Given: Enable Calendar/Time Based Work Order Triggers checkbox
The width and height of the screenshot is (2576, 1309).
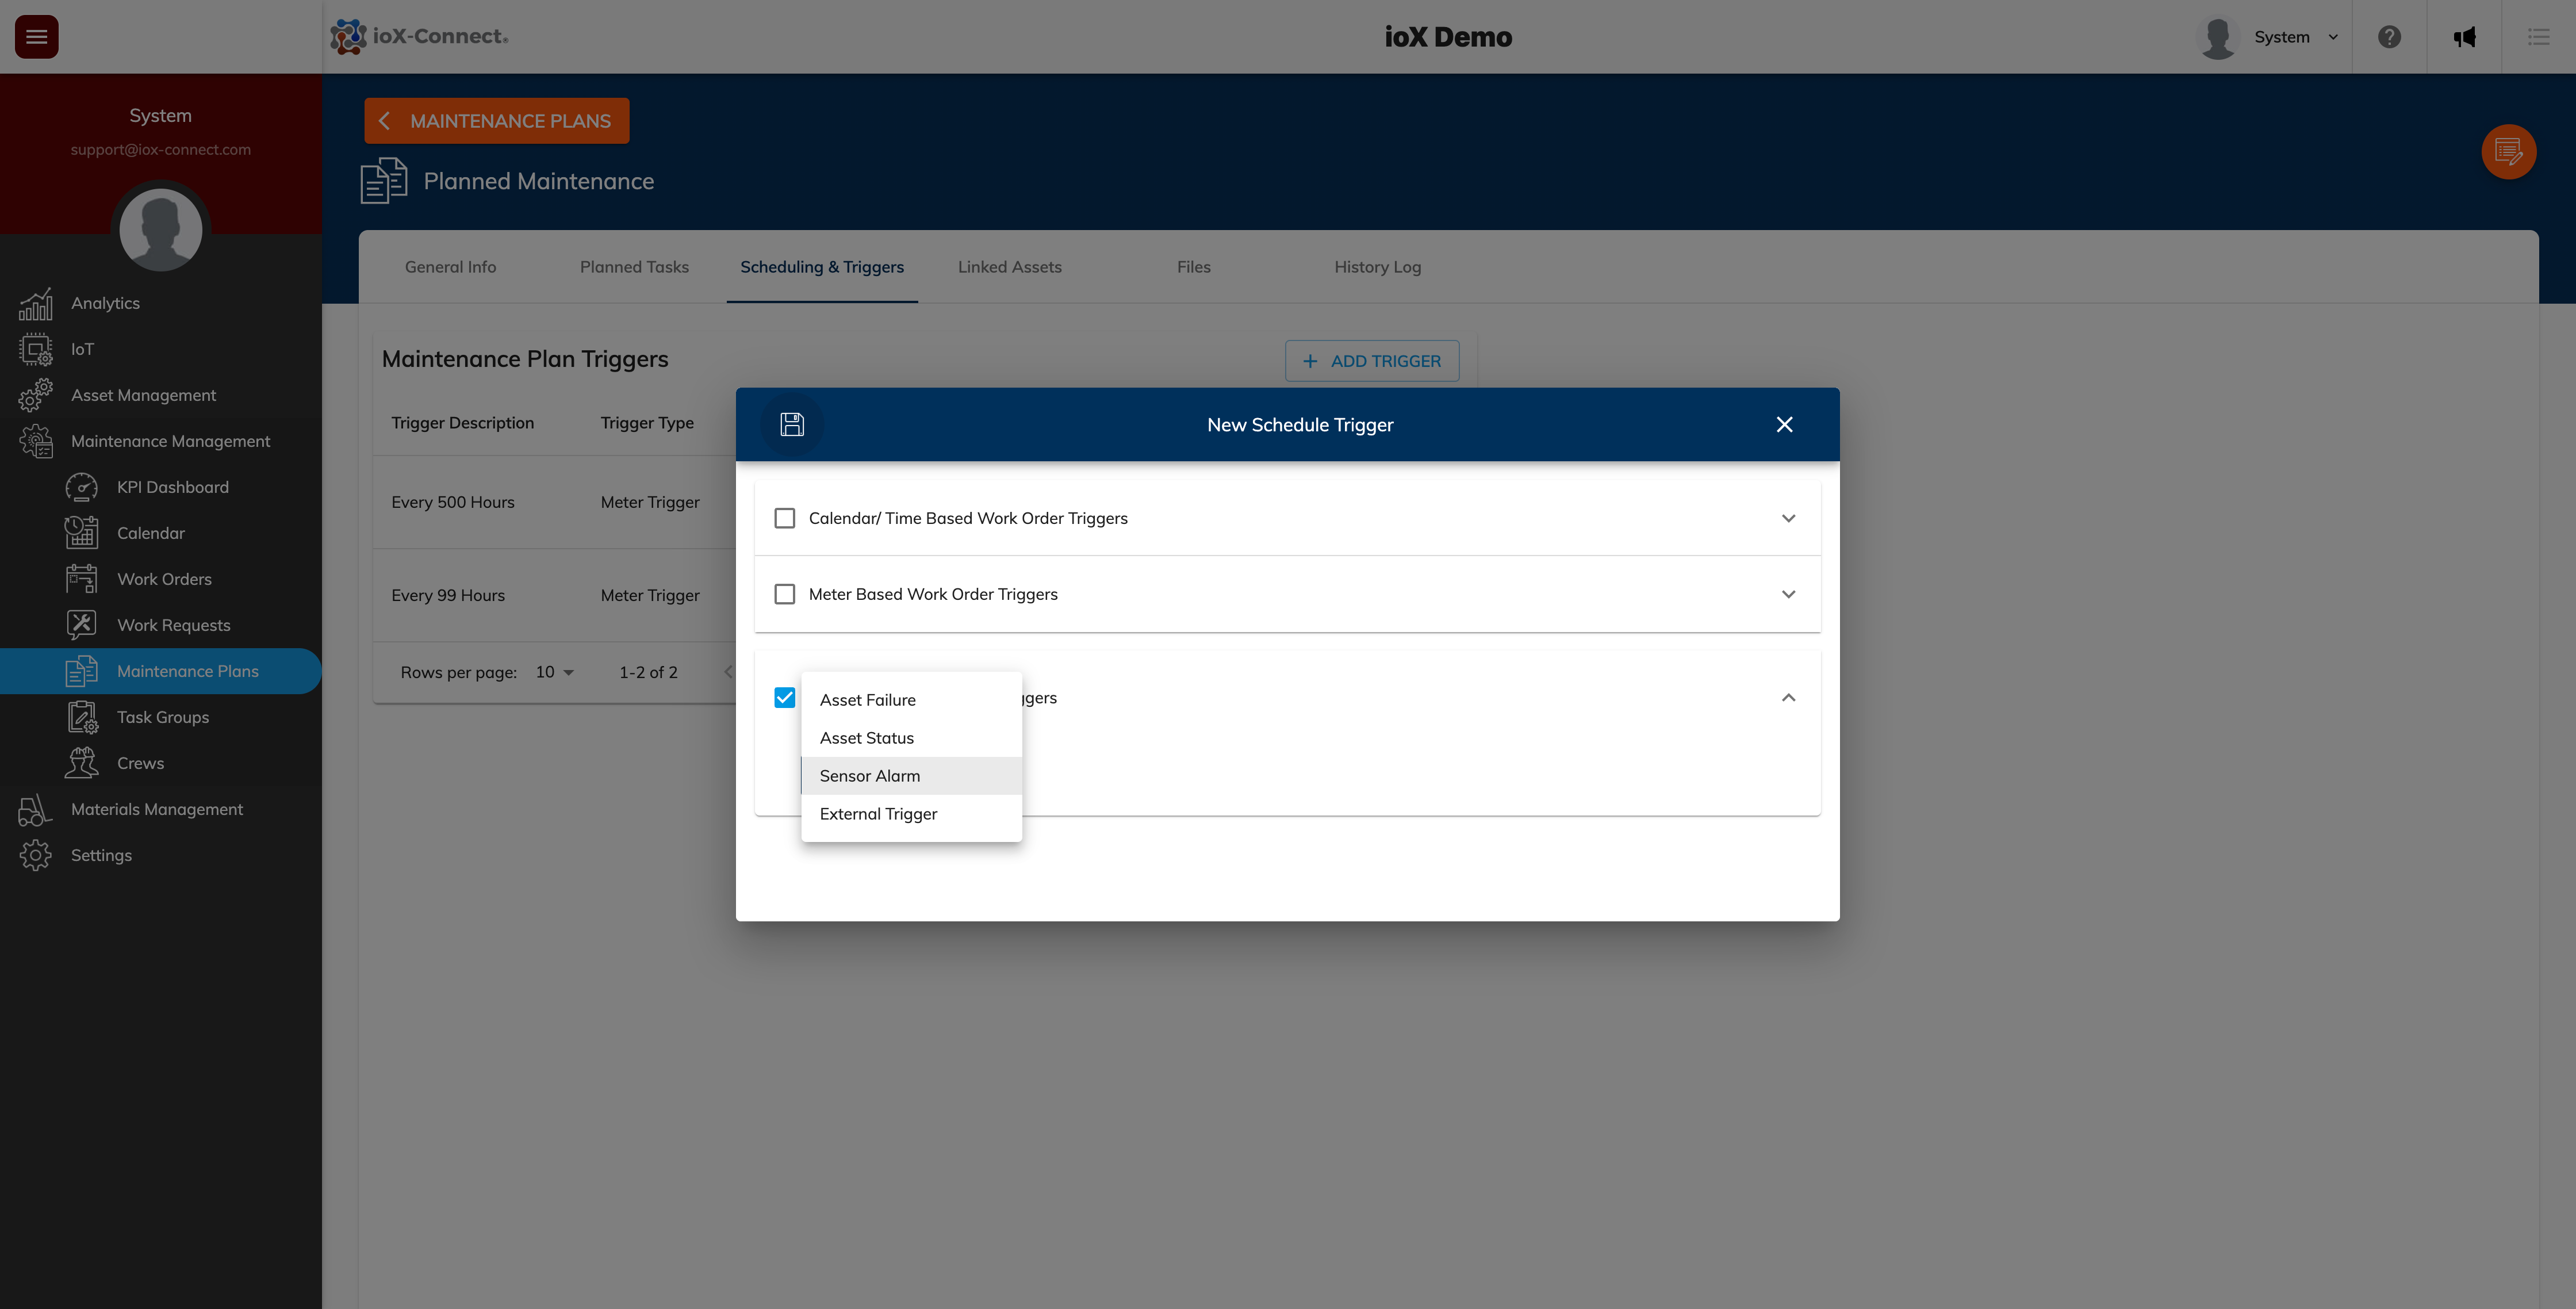Looking at the screenshot, I should point(784,518).
